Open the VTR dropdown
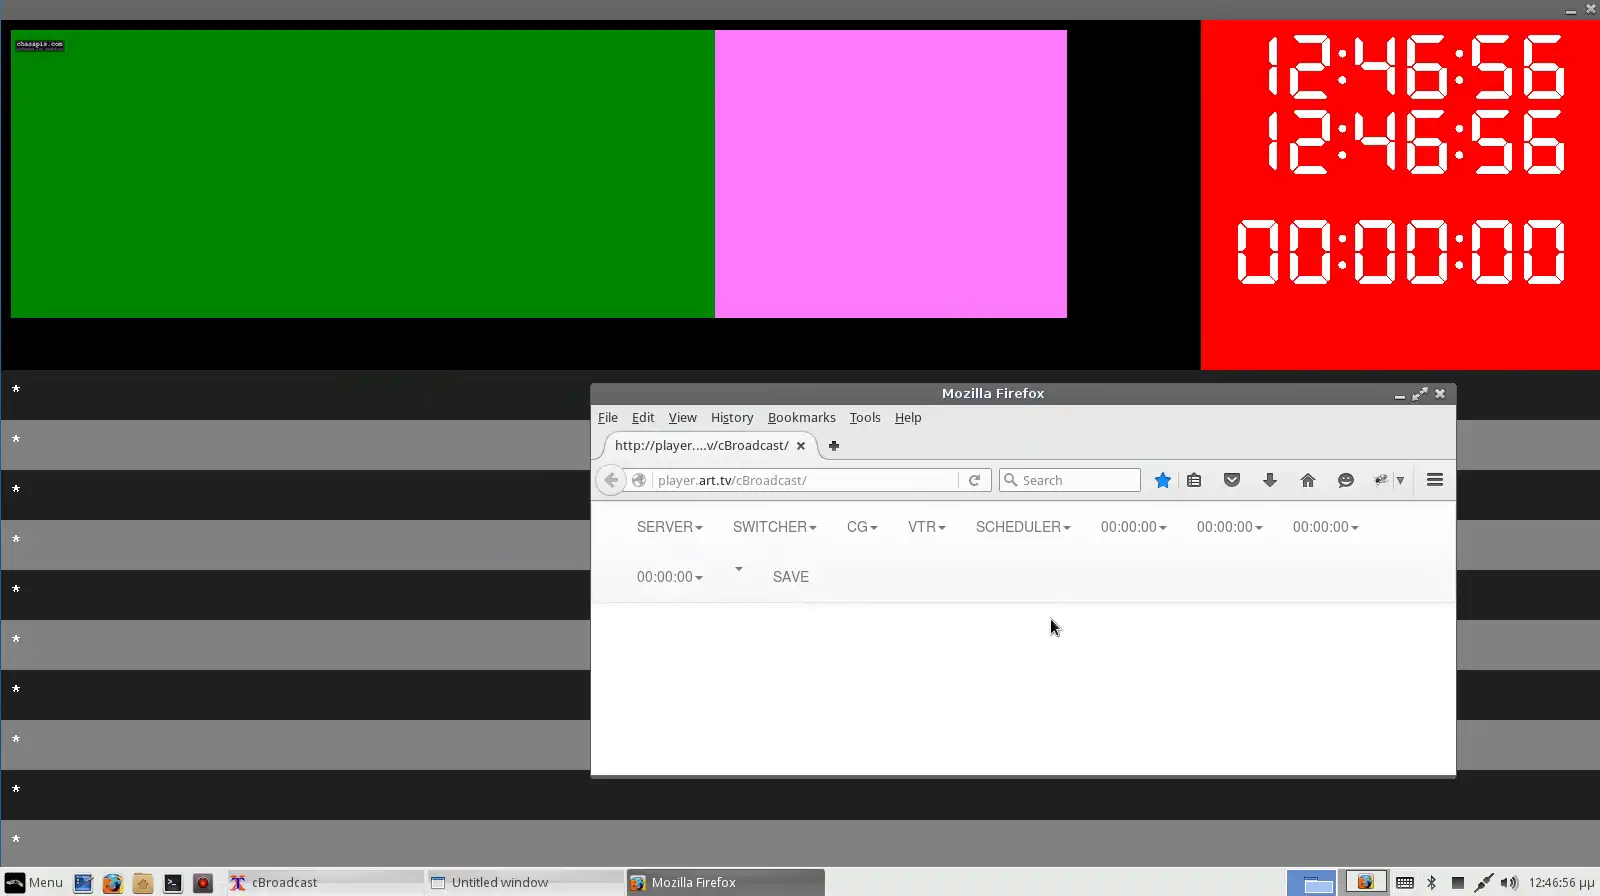Screen dimensions: 1600x896 tap(927, 527)
